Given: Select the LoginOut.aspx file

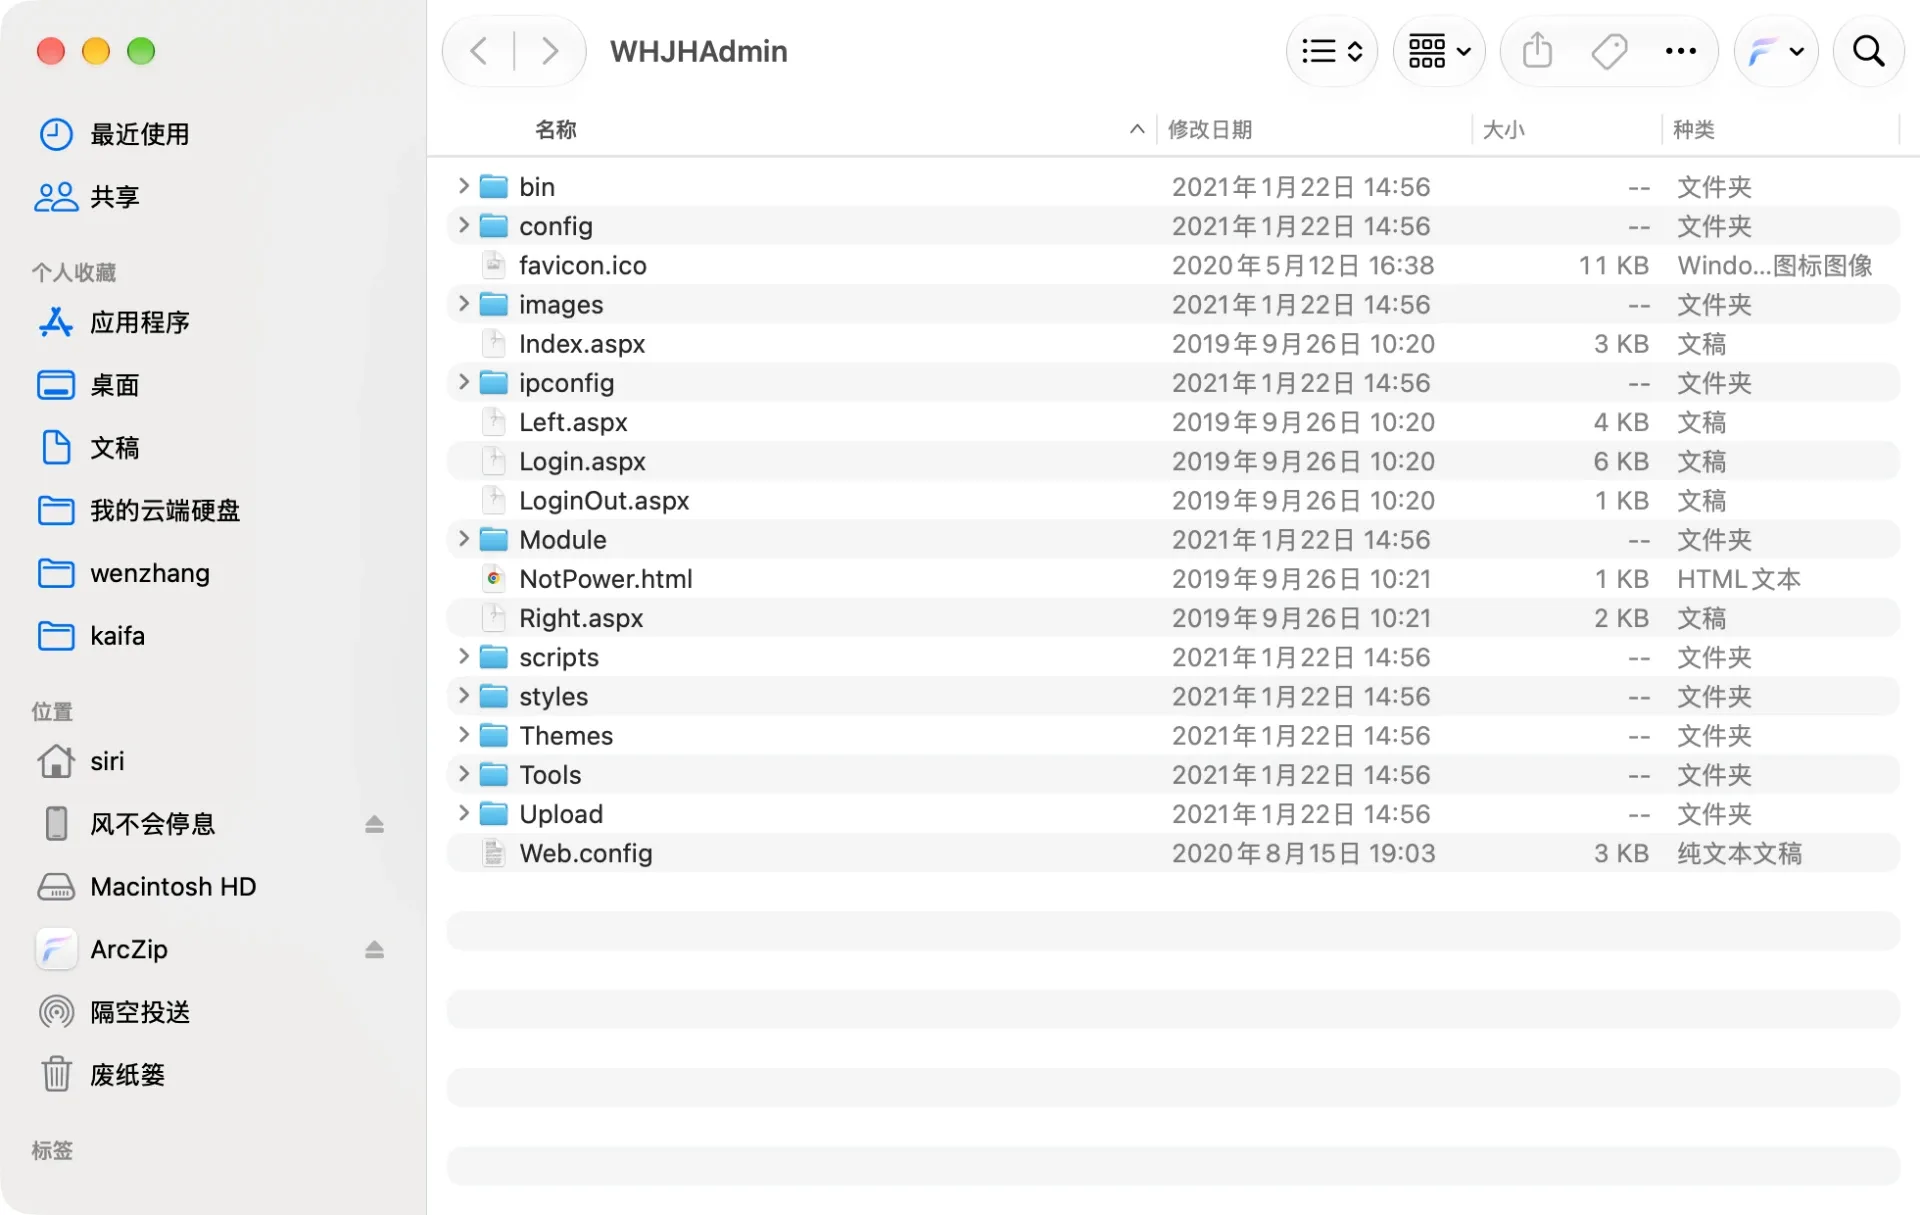Looking at the screenshot, I should [1173, 500].
